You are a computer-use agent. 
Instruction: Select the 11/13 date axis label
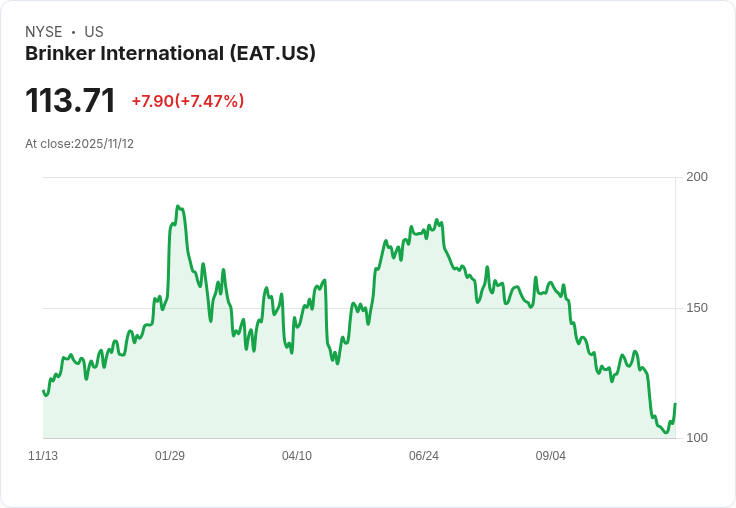[x=43, y=456]
